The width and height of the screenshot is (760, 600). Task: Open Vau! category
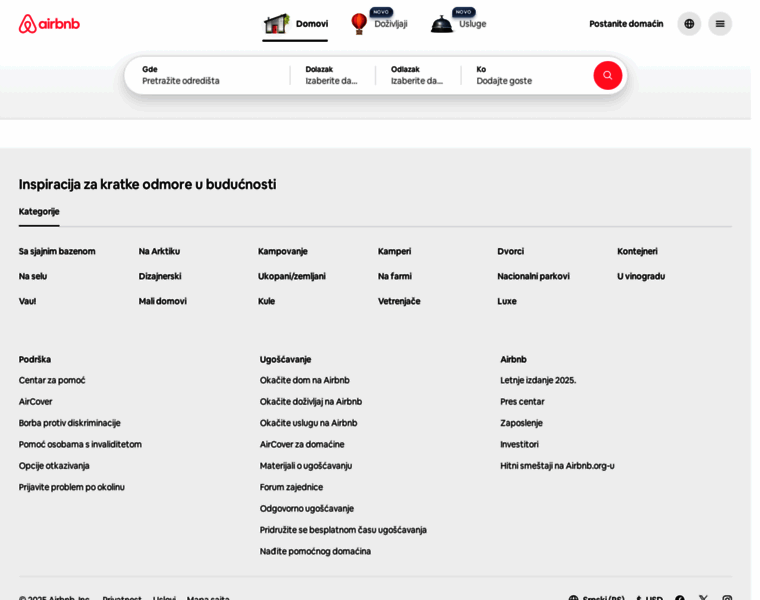(x=27, y=301)
